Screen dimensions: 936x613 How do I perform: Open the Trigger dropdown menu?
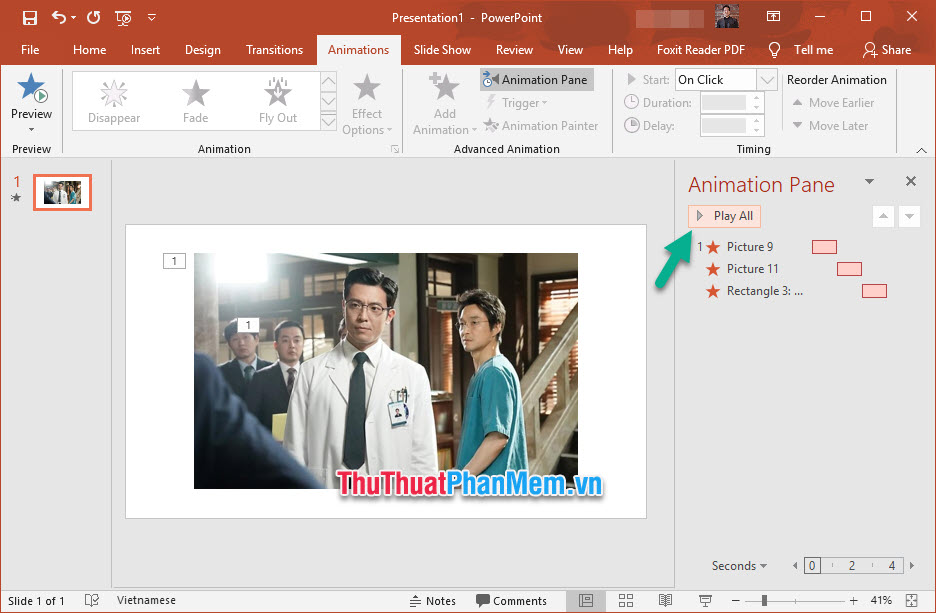pyautogui.click(x=517, y=102)
